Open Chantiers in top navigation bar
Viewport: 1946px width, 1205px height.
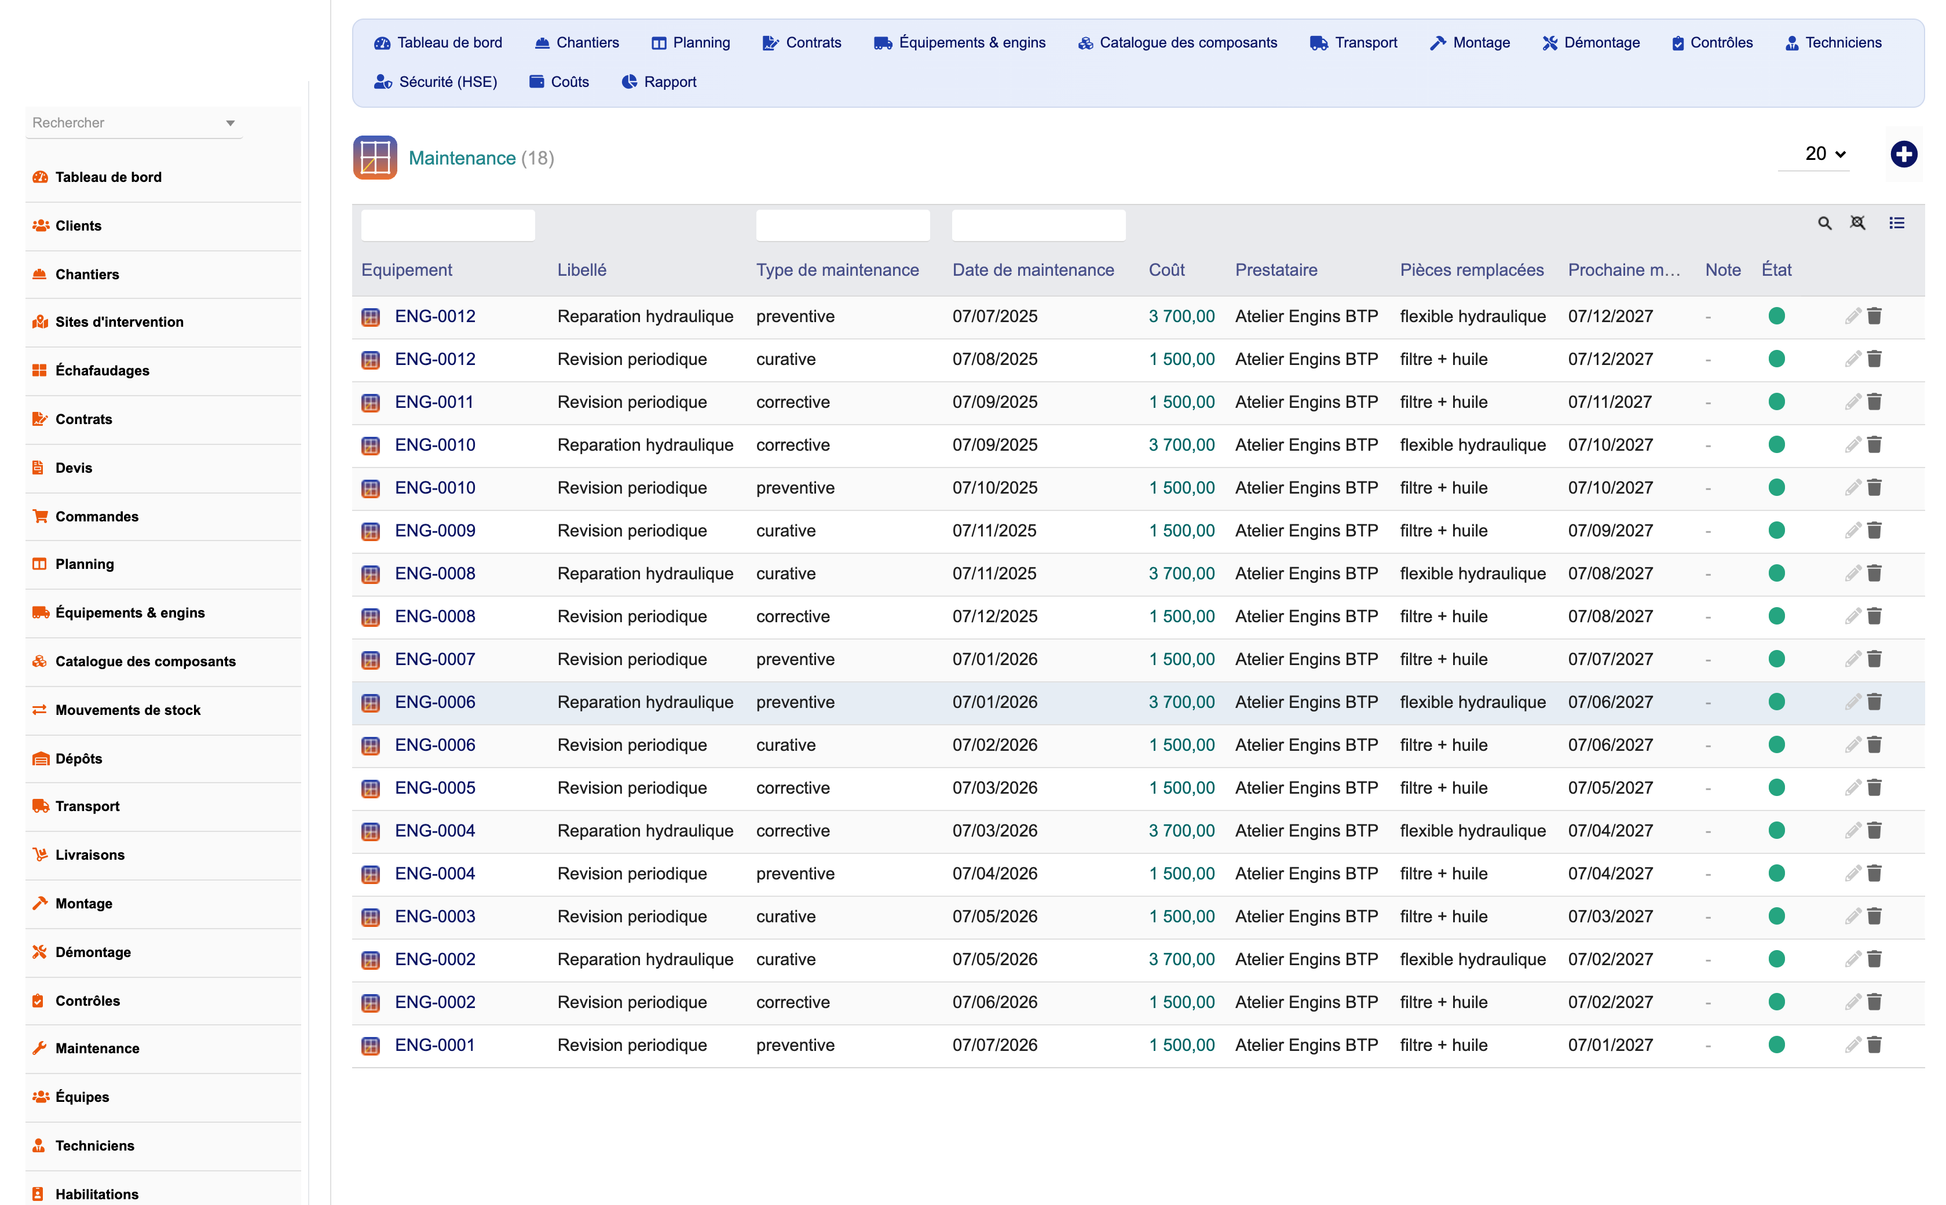577,43
